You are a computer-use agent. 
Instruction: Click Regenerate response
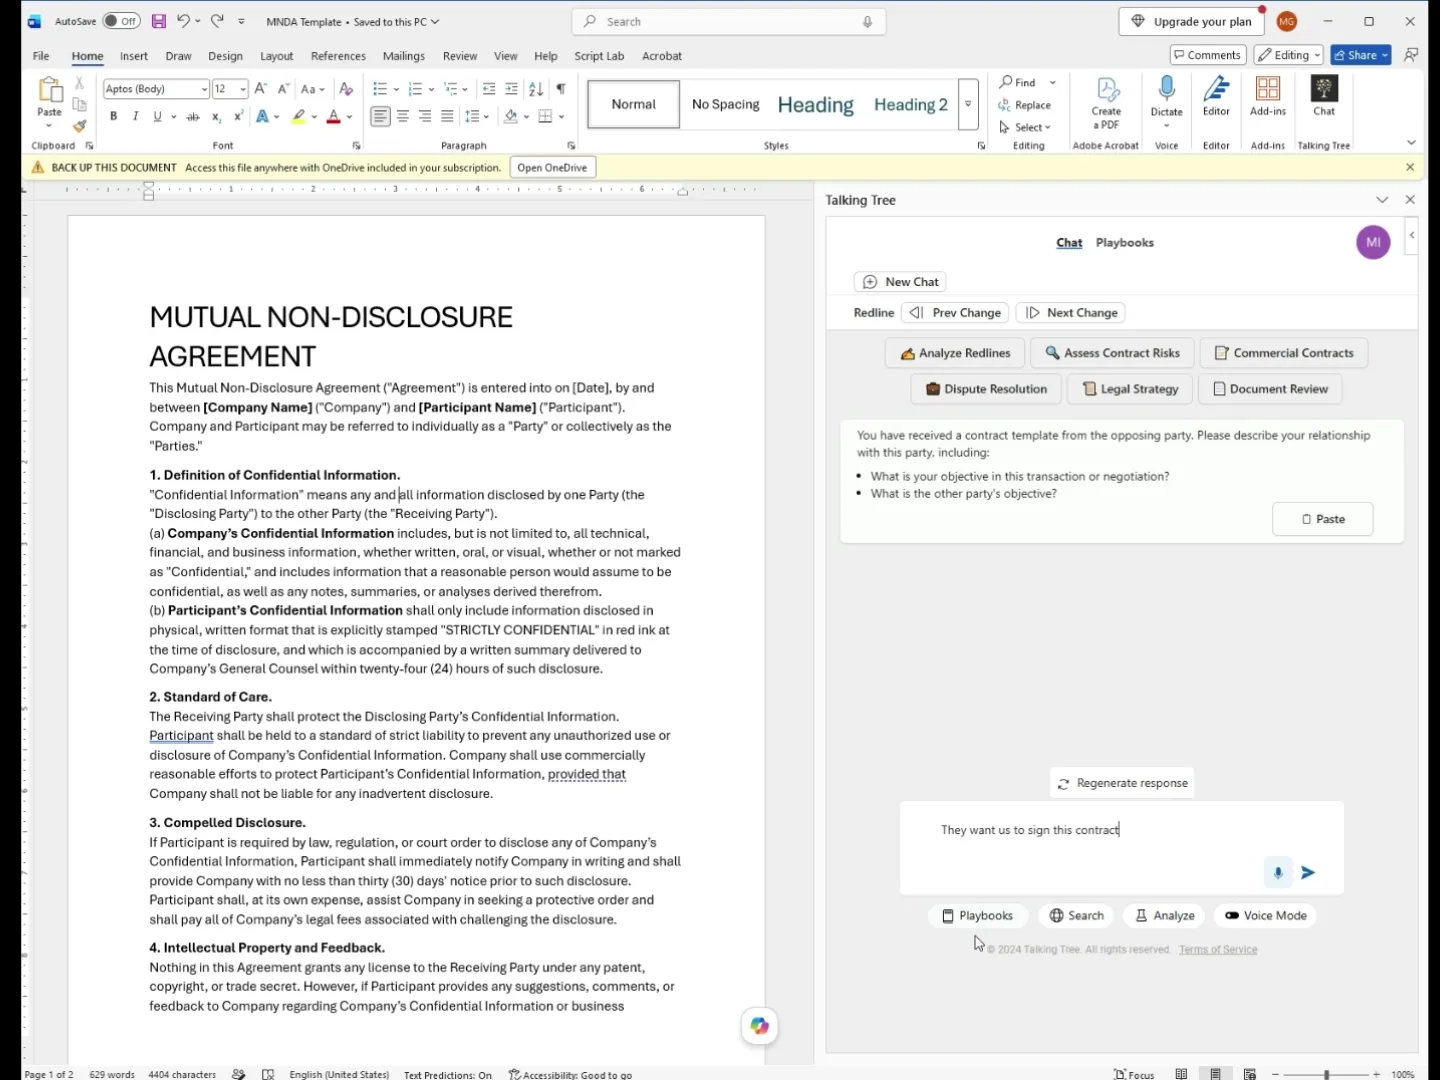point(1122,783)
